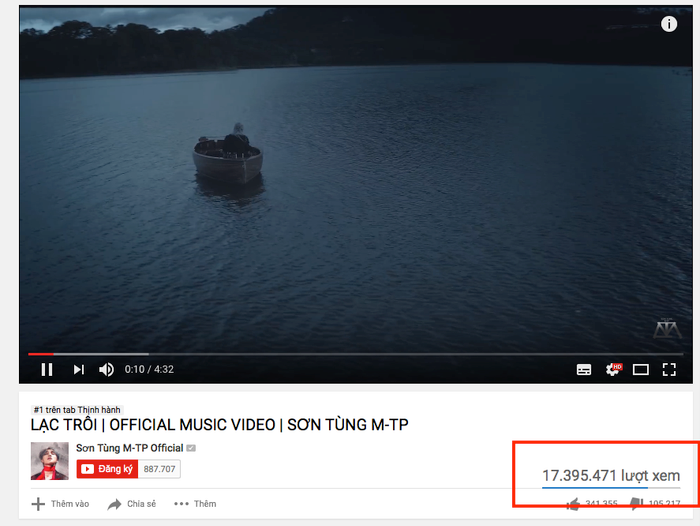
Task: Open Sơn Tùng M-TP Official channel link
Action: point(130,448)
